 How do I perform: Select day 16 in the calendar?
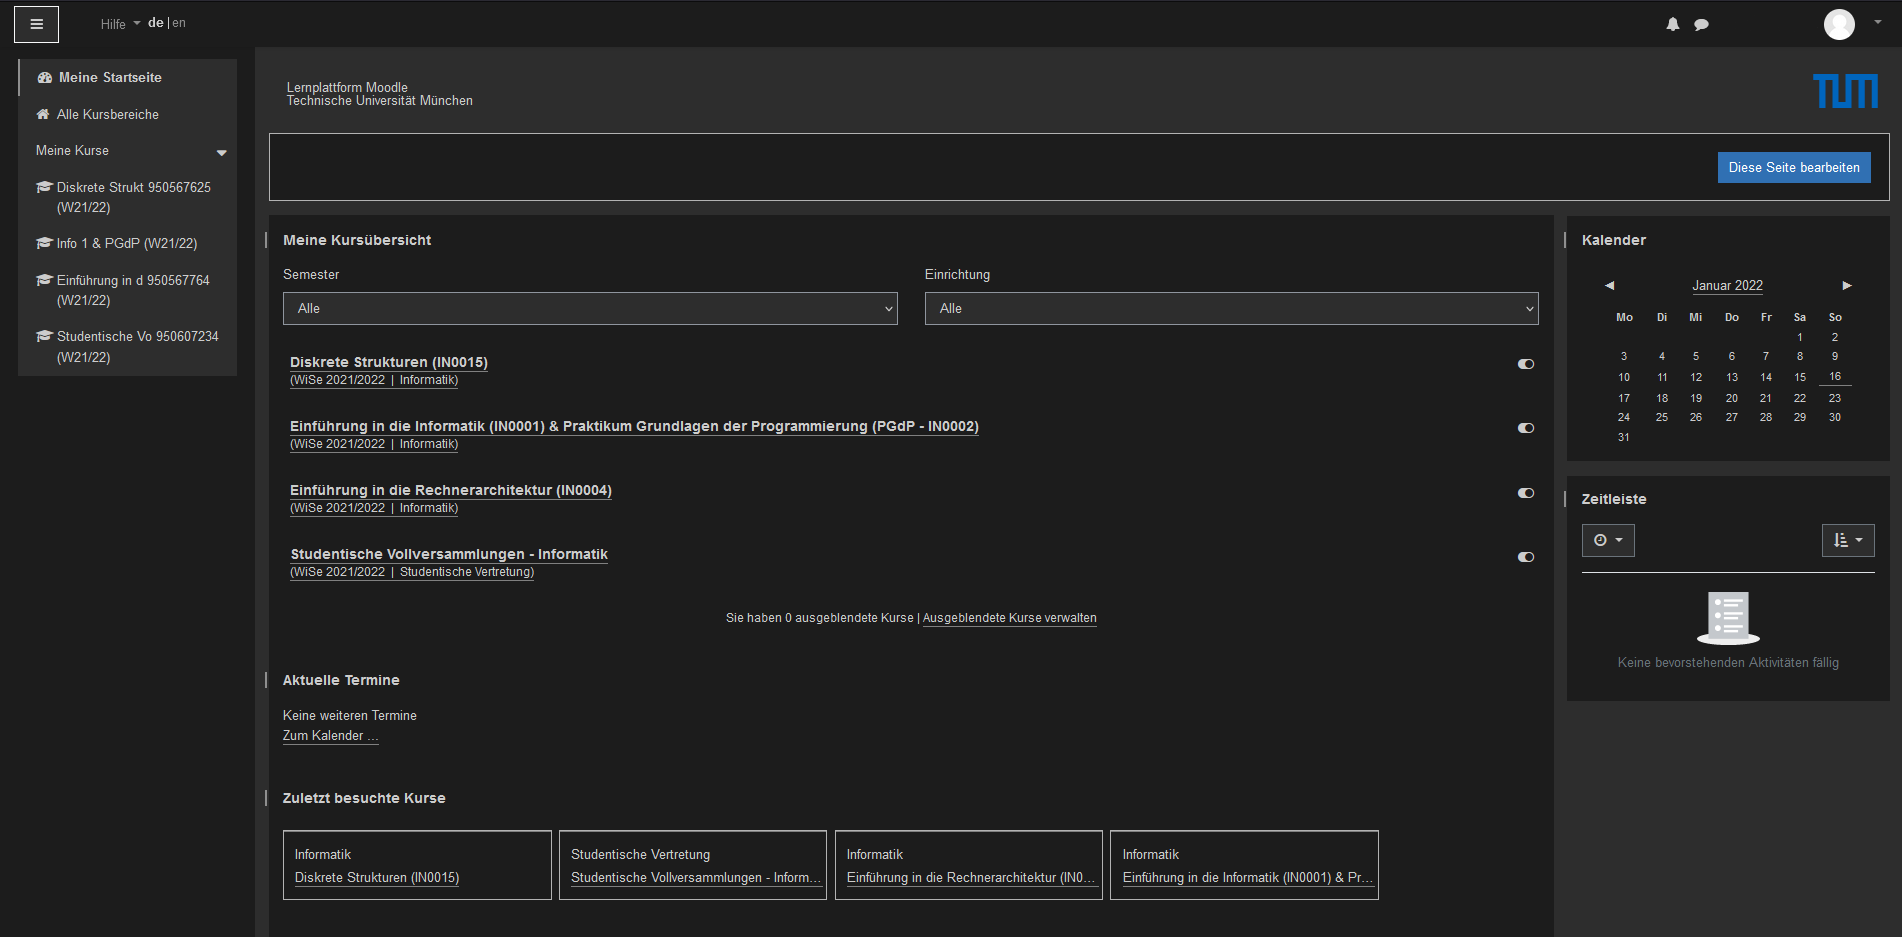pos(1835,377)
